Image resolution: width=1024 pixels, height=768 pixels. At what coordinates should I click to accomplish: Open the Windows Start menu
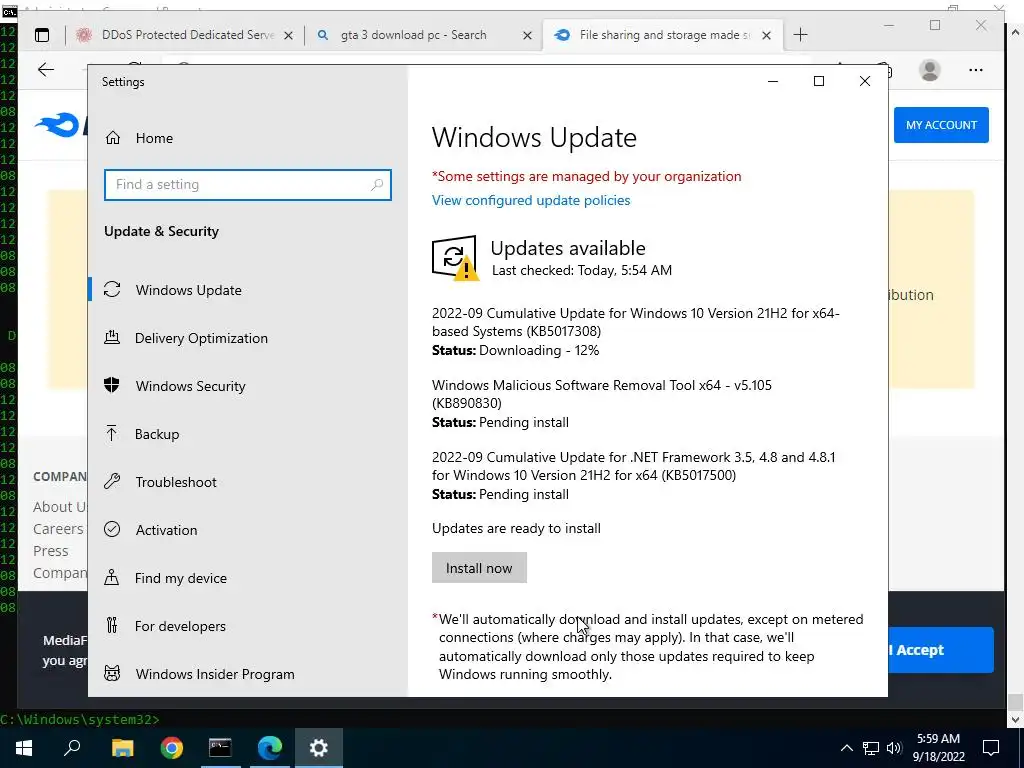[24, 748]
